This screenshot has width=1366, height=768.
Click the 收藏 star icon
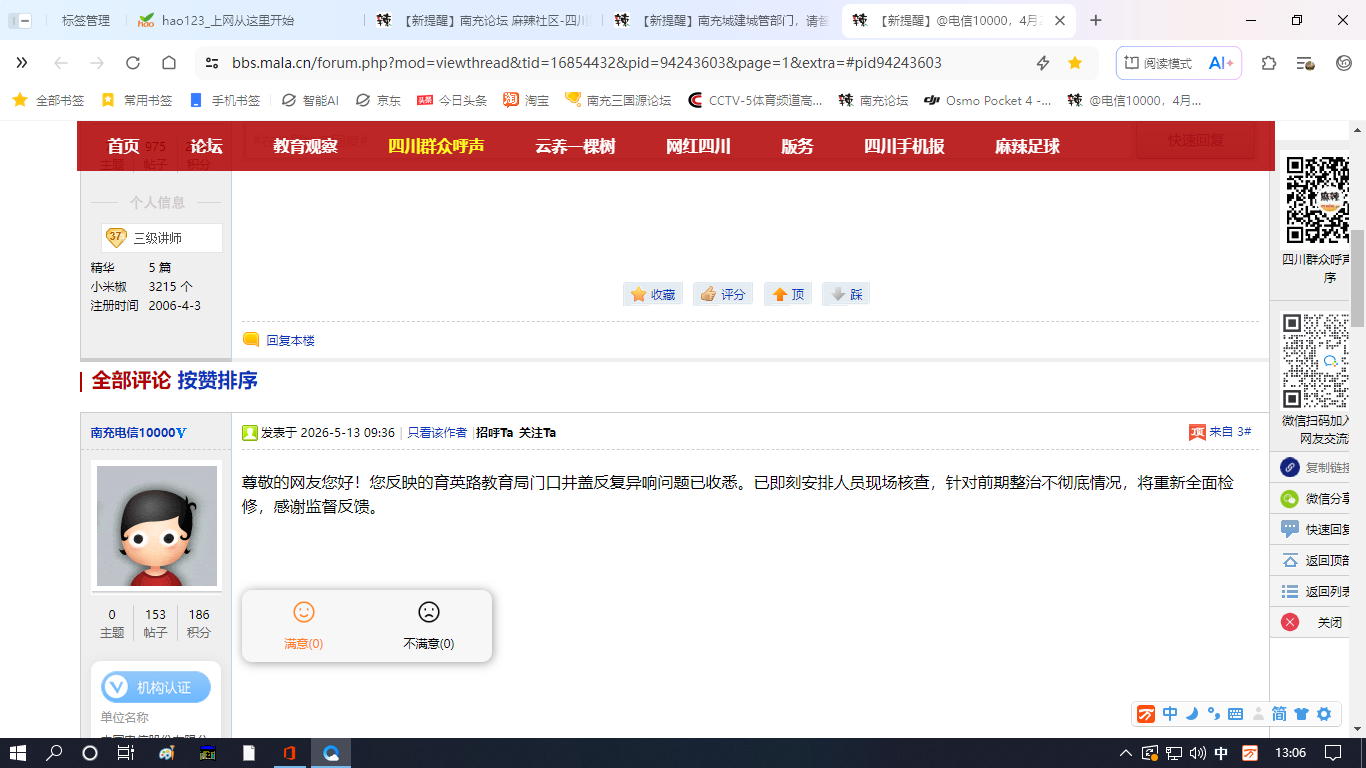coord(638,294)
